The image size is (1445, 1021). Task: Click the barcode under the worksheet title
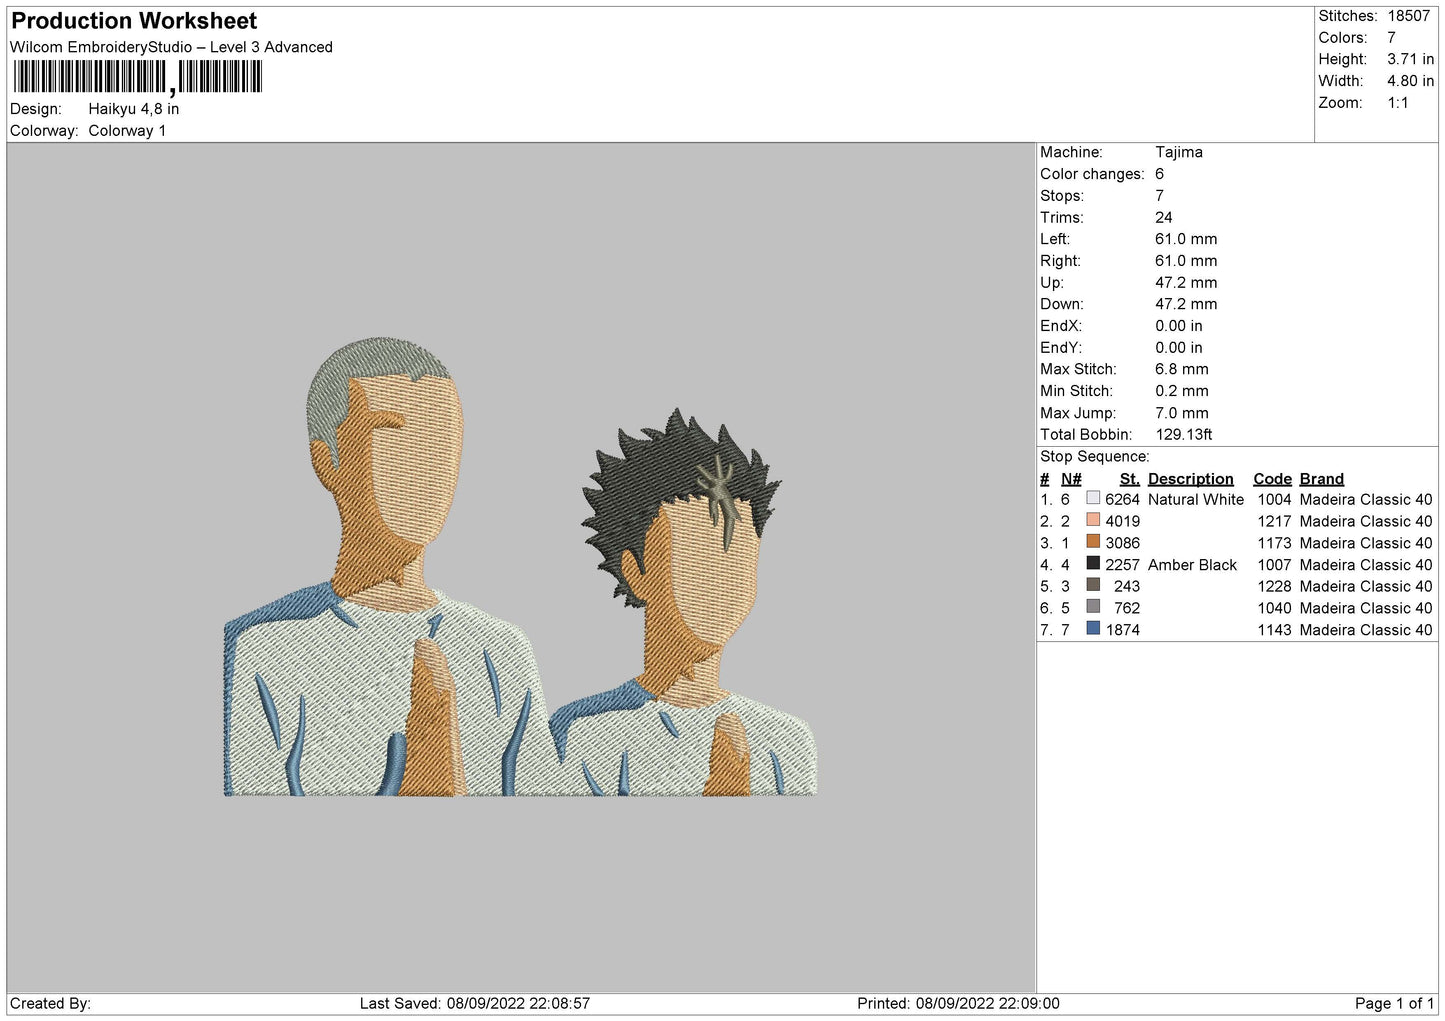pos(137,77)
